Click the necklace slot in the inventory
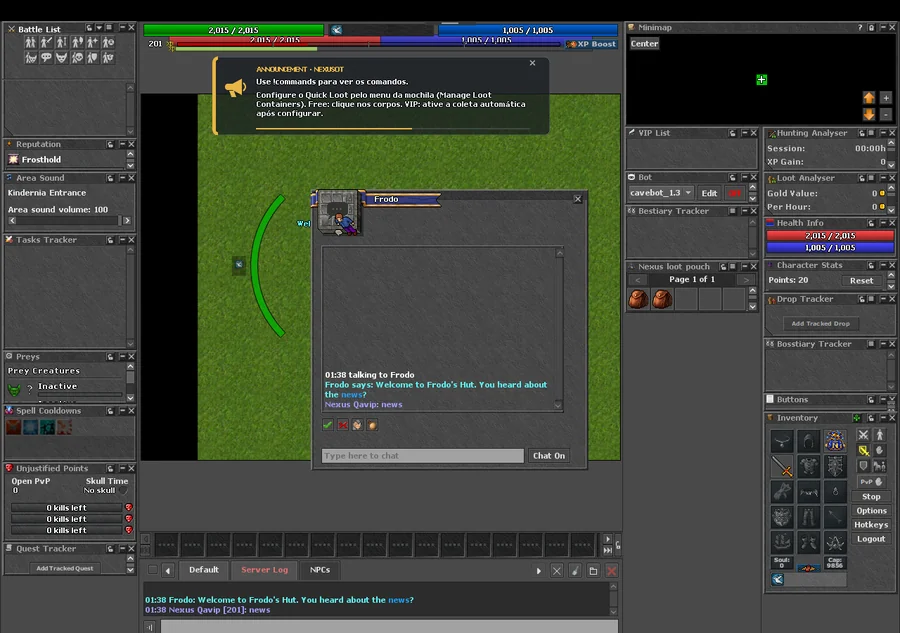The image size is (900, 633). [782, 441]
